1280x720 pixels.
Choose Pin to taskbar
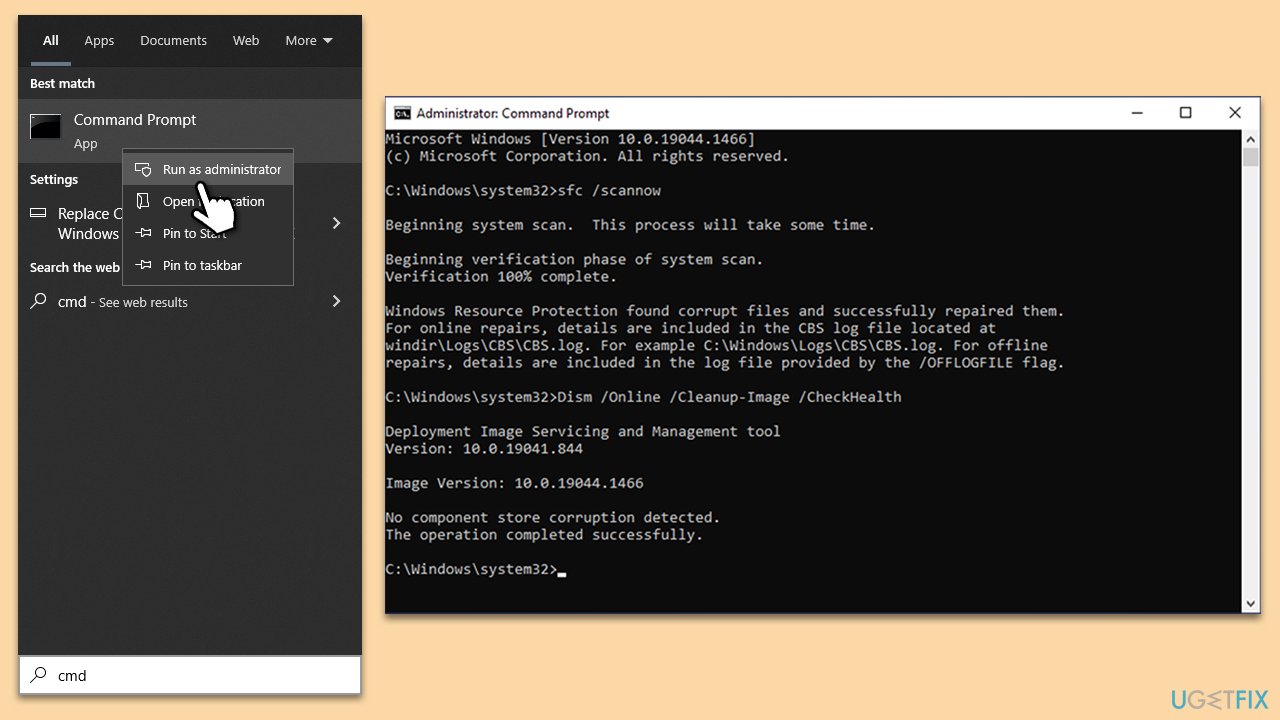[208, 265]
